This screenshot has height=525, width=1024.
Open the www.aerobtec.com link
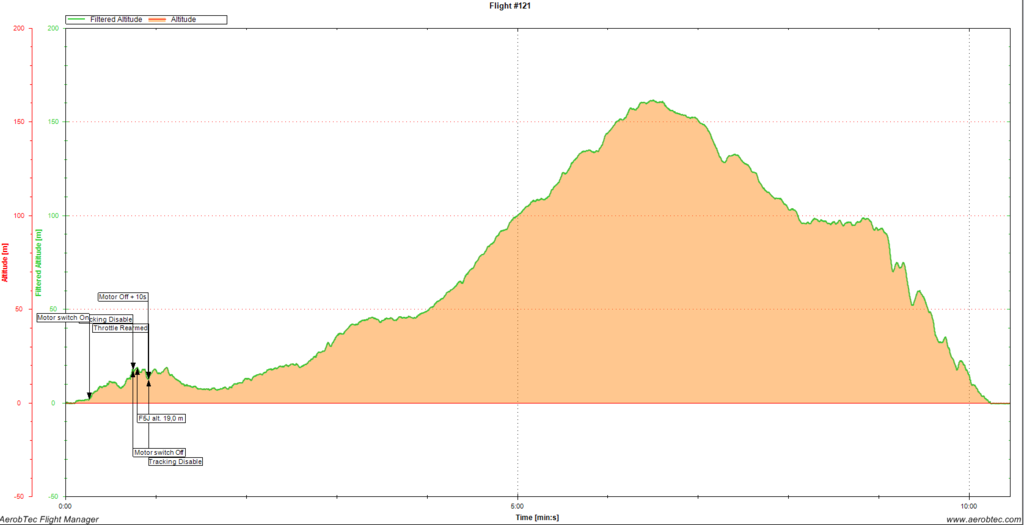click(984, 519)
